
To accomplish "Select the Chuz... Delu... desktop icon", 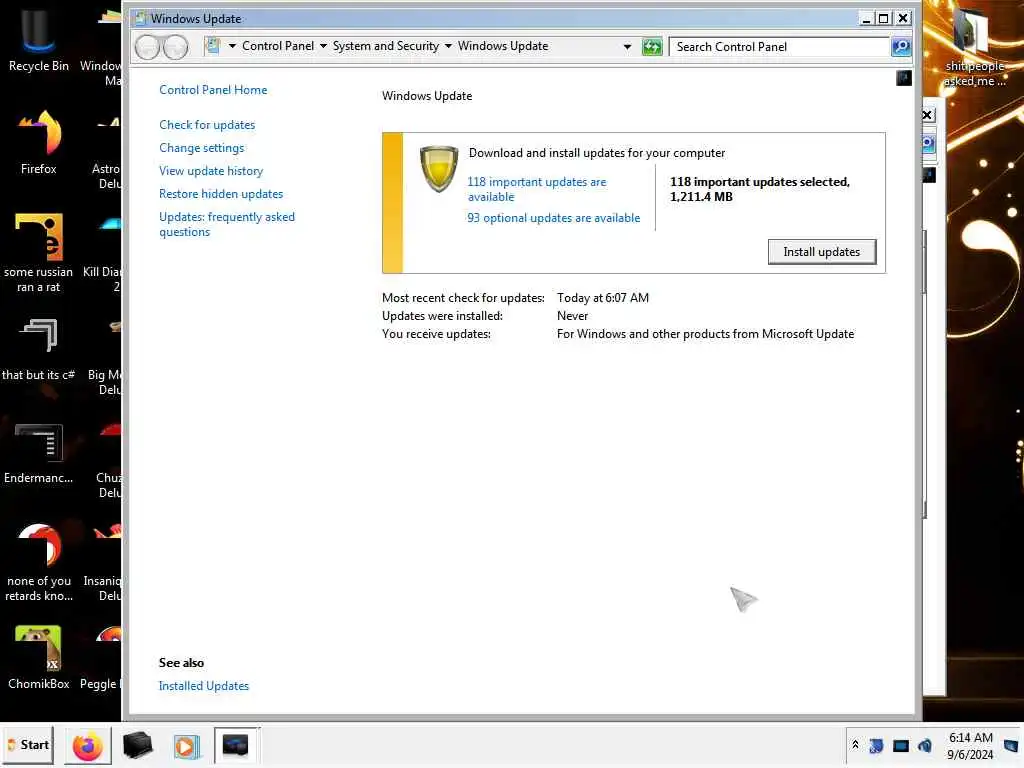I will (x=108, y=458).
